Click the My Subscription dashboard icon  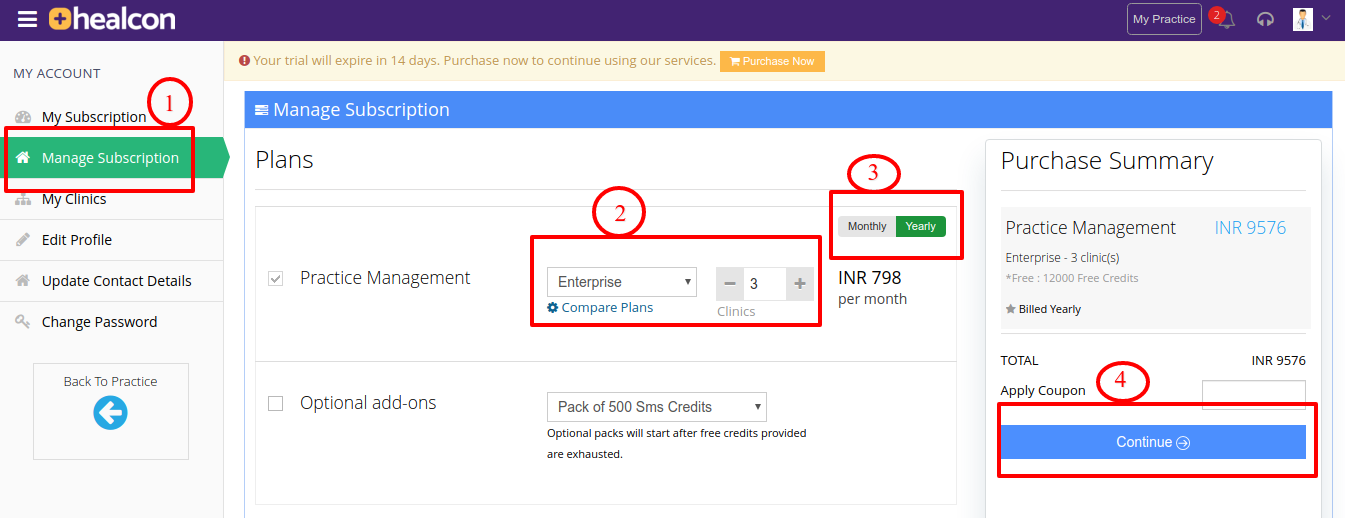coord(23,117)
